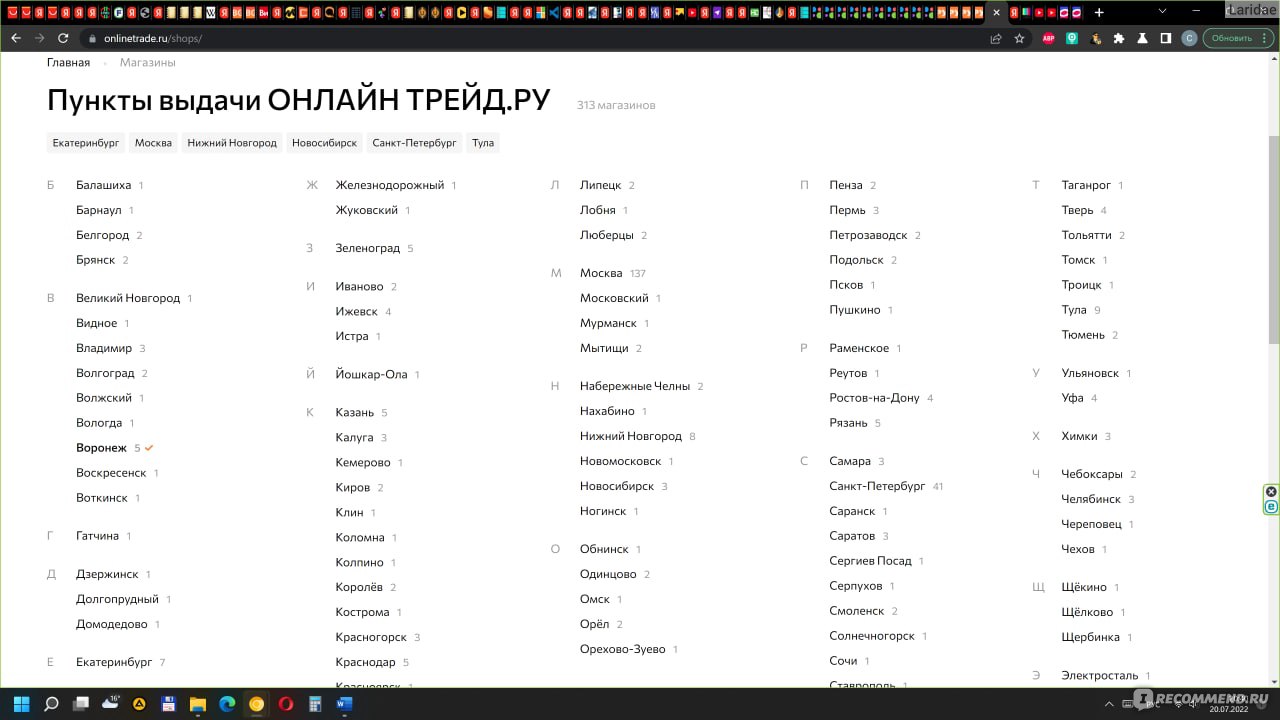Select the Екатеринбург quick city chip
Screen dimensions: 1280x720
click(x=86, y=143)
